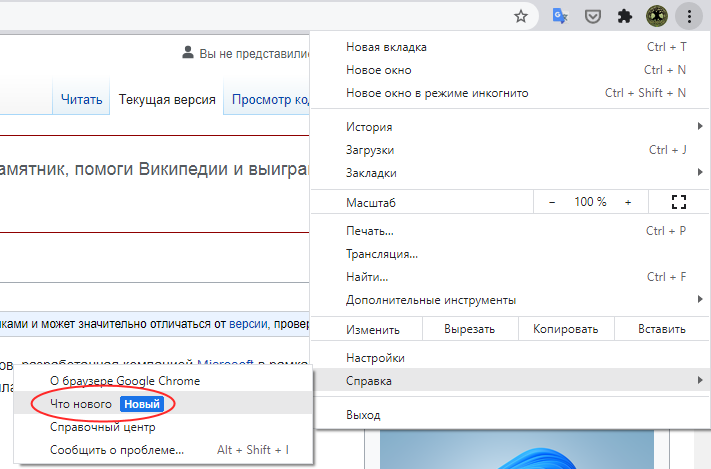Open the user profile avatar
The width and height of the screenshot is (711, 469).
(x=657, y=17)
